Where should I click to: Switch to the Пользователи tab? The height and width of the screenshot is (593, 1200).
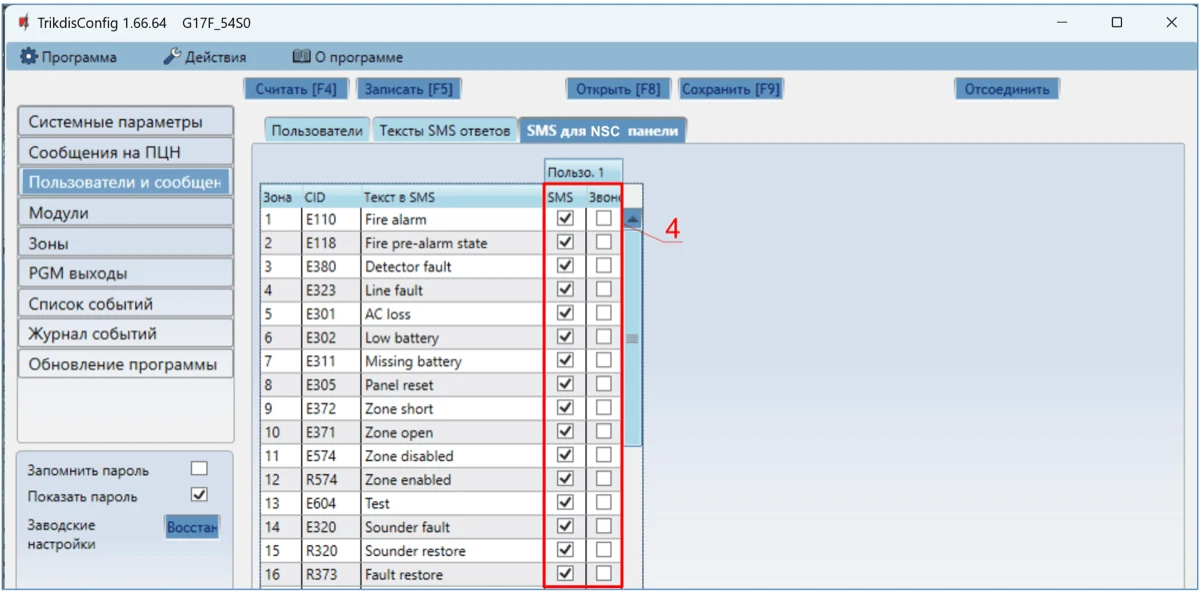click(x=316, y=131)
